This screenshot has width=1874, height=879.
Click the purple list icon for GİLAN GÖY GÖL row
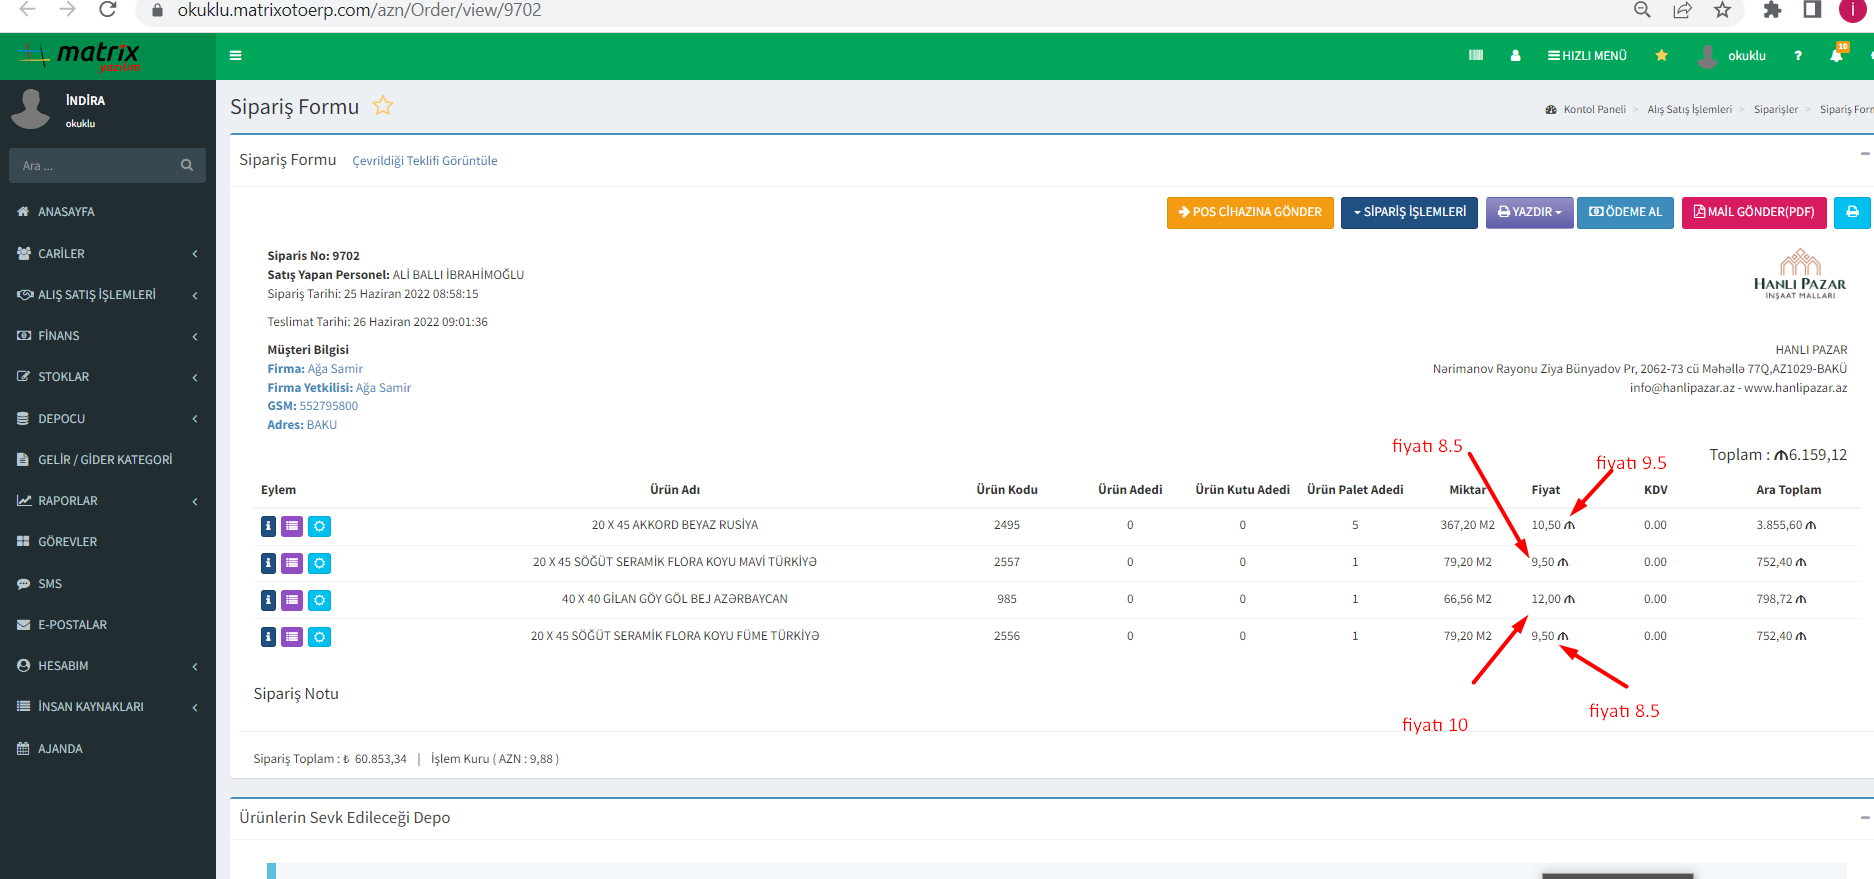click(x=292, y=600)
